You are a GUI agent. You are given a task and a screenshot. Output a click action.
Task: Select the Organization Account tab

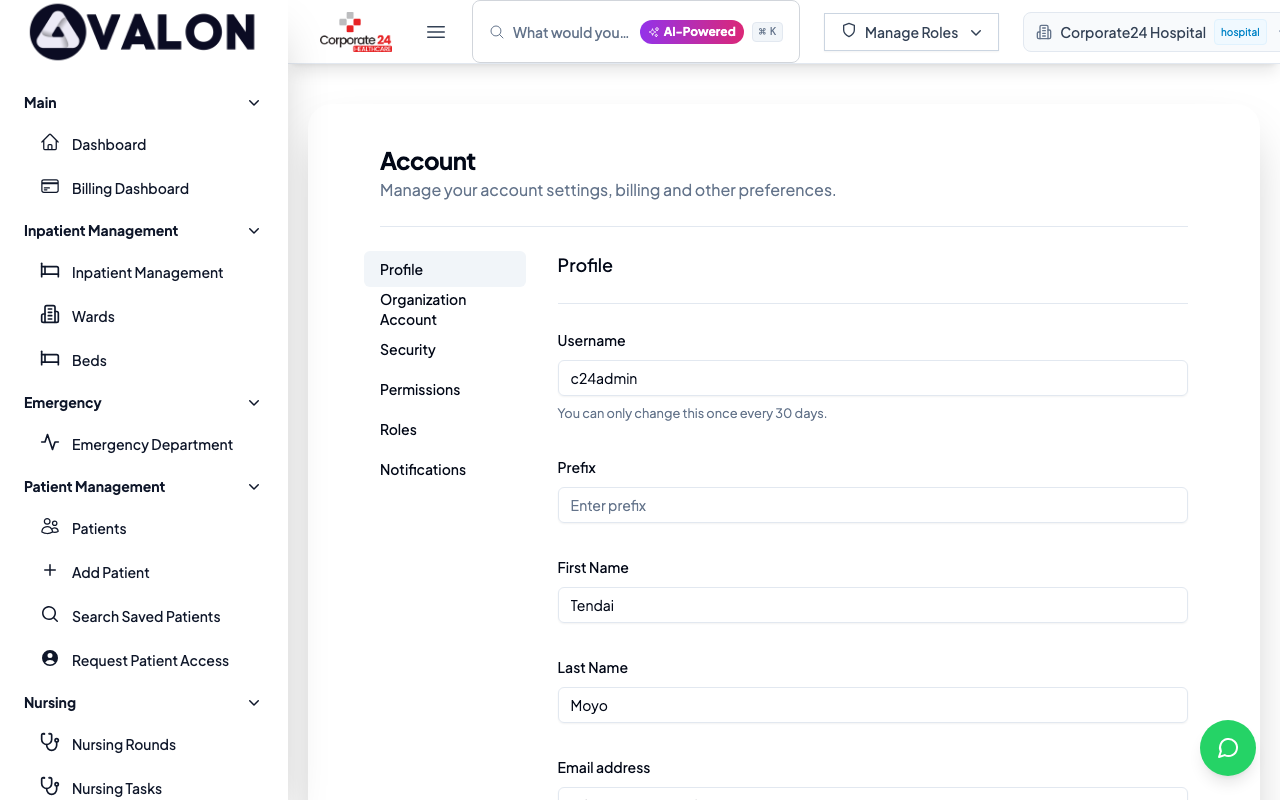pyautogui.click(x=423, y=310)
